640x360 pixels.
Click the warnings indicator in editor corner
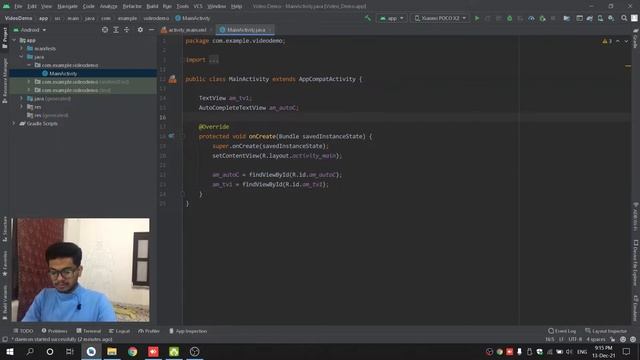tap(607, 41)
